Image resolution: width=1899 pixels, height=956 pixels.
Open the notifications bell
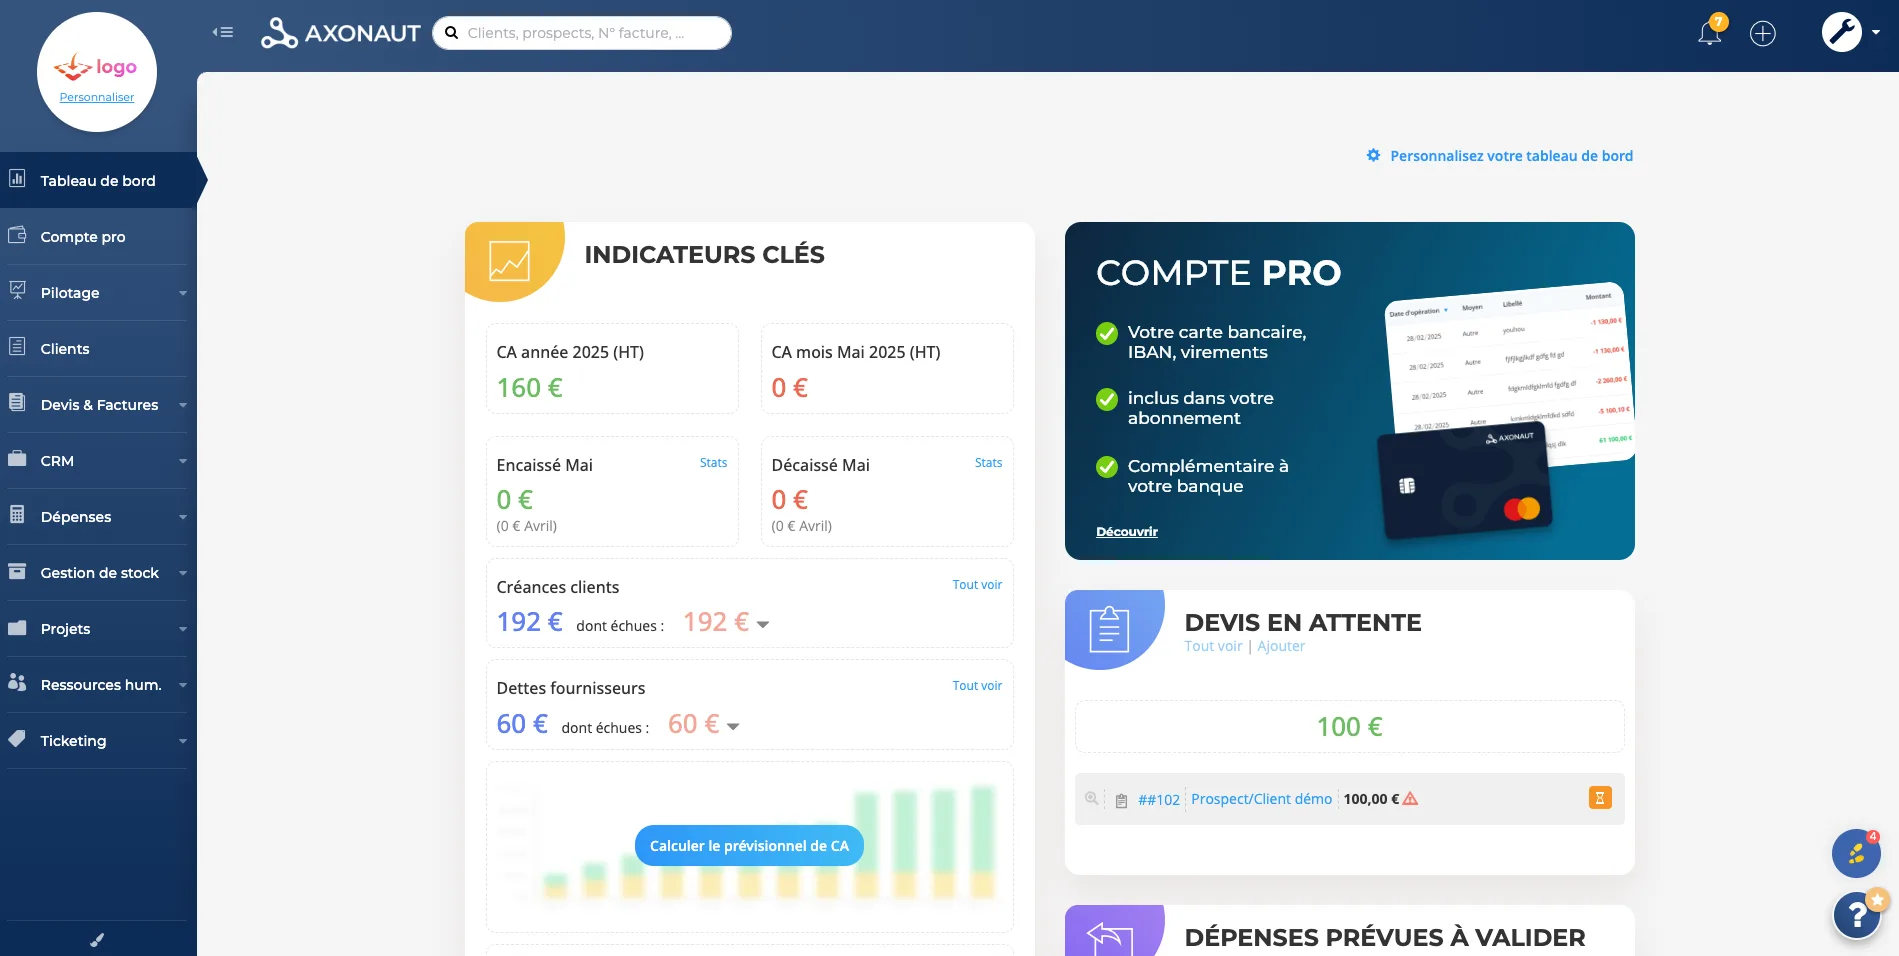1710,33
